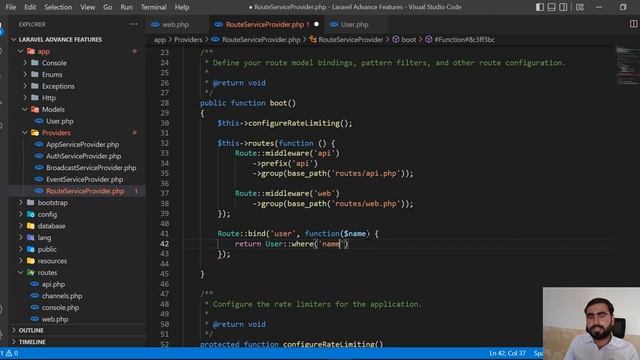Click RouteServiceProvider class icon in breadcrumb
This screenshot has width=640, height=360.
click(x=313, y=40)
